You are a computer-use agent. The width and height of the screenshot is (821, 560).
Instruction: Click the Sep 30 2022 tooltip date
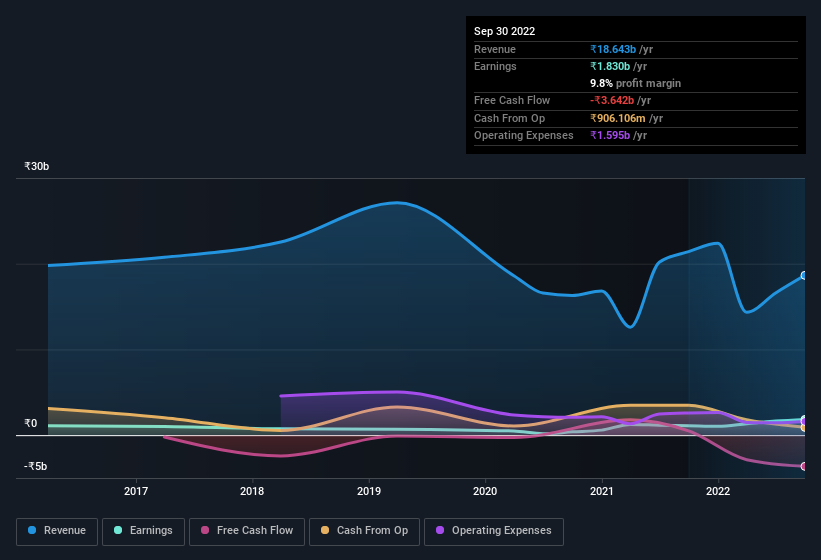(x=504, y=31)
